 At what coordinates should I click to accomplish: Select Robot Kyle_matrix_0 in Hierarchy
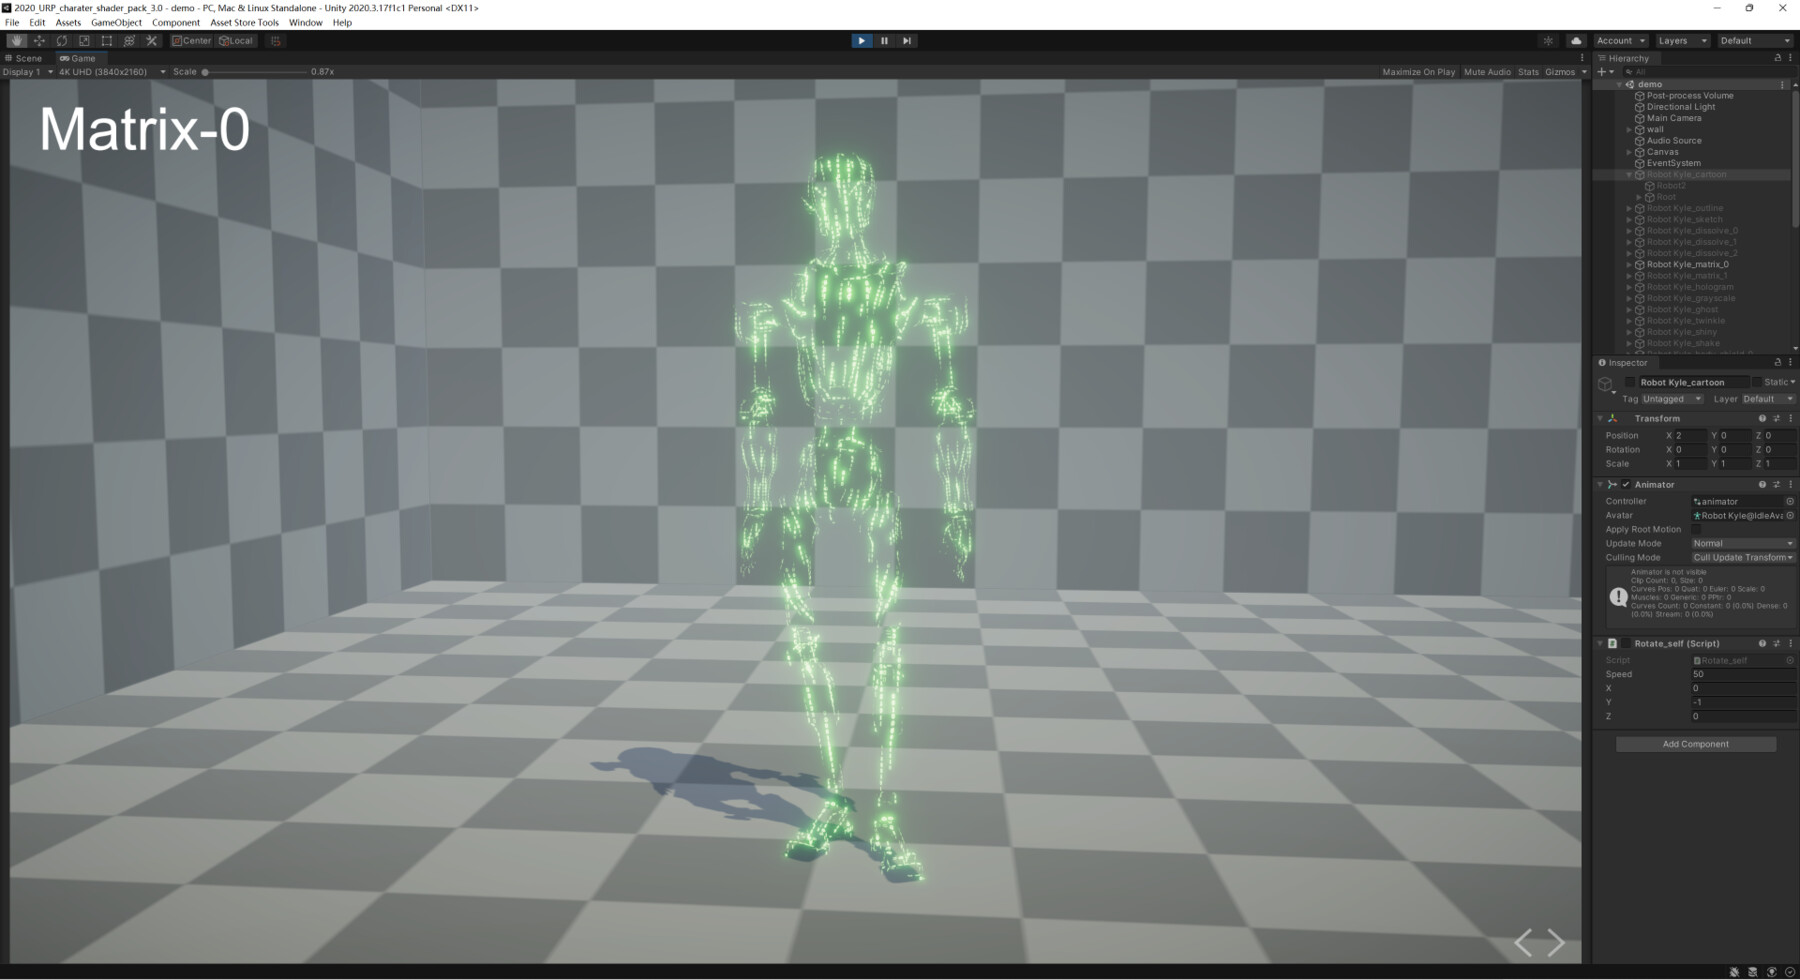[x=1687, y=265]
